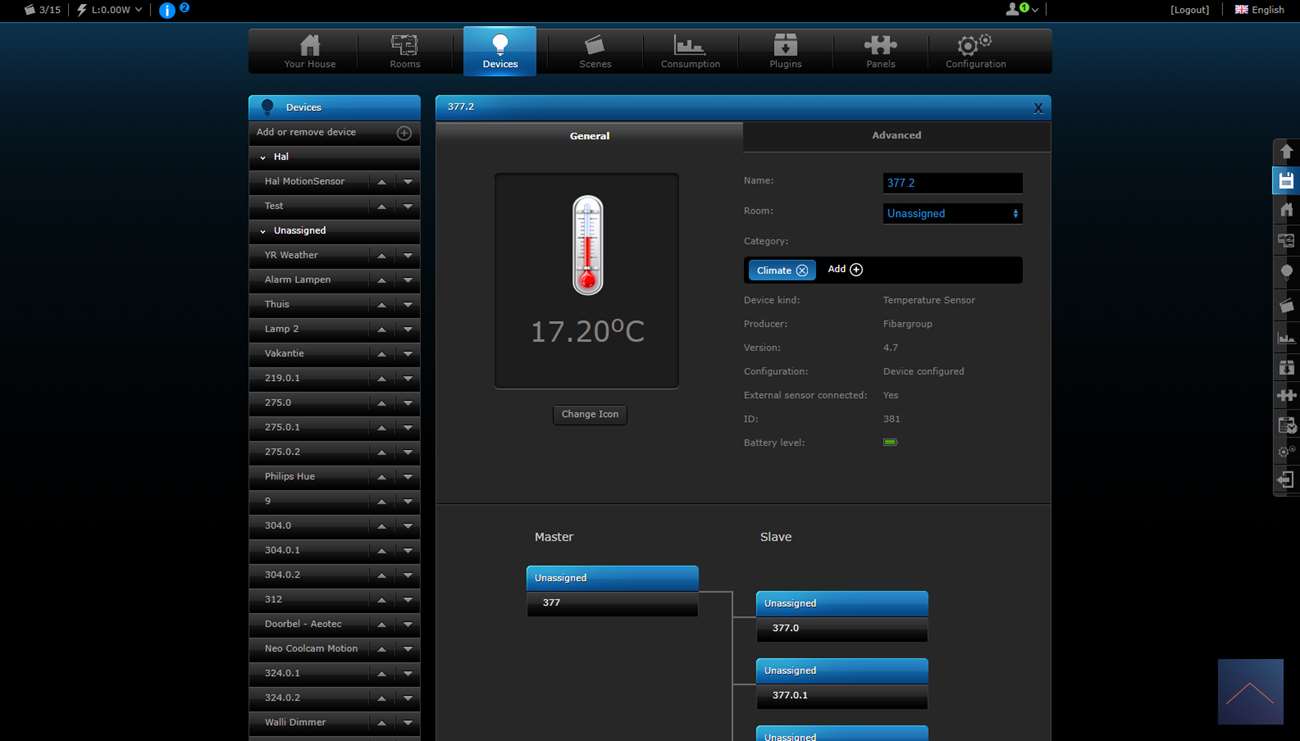Click the logout door icon in right sidebar
This screenshot has width=1300, height=741.
pyautogui.click(x=1286, y=481)
